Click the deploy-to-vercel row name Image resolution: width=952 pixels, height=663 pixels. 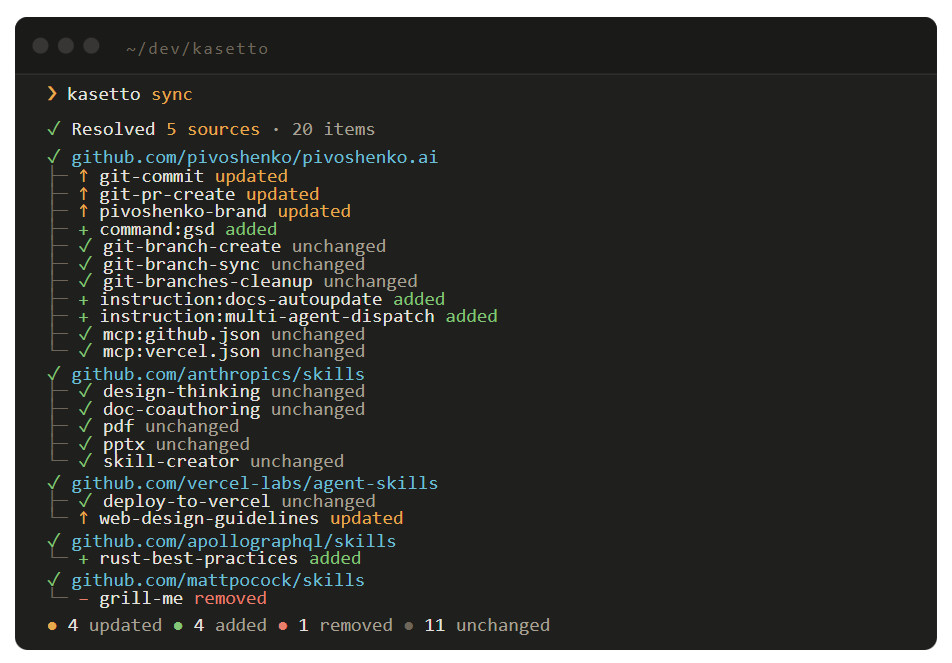pos(186,502)
